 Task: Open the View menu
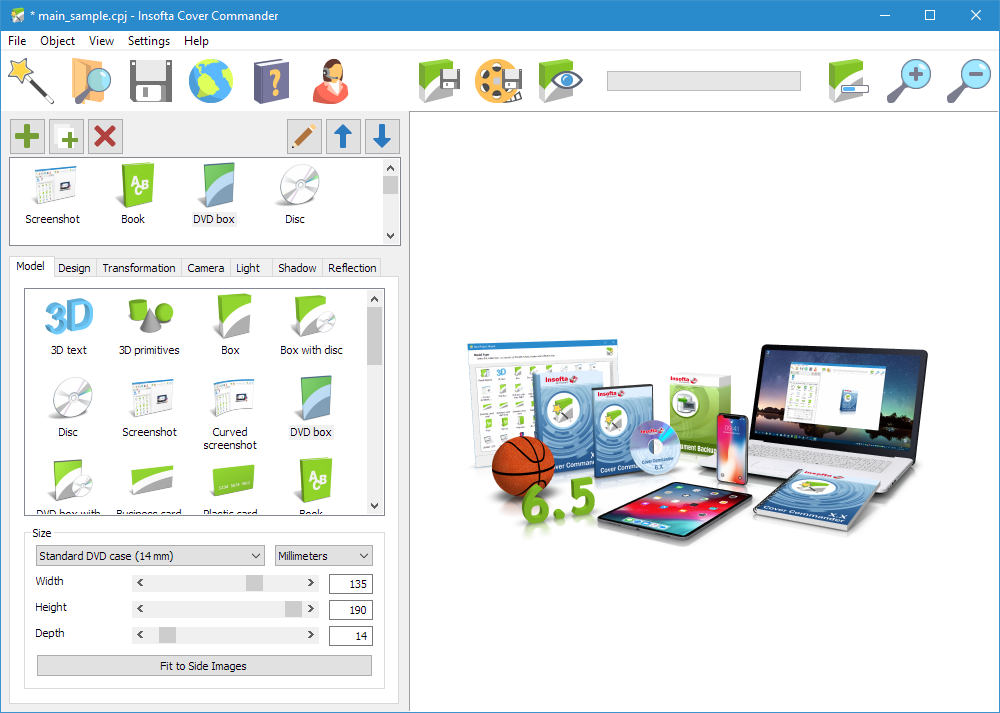click(x=101, y=41)
